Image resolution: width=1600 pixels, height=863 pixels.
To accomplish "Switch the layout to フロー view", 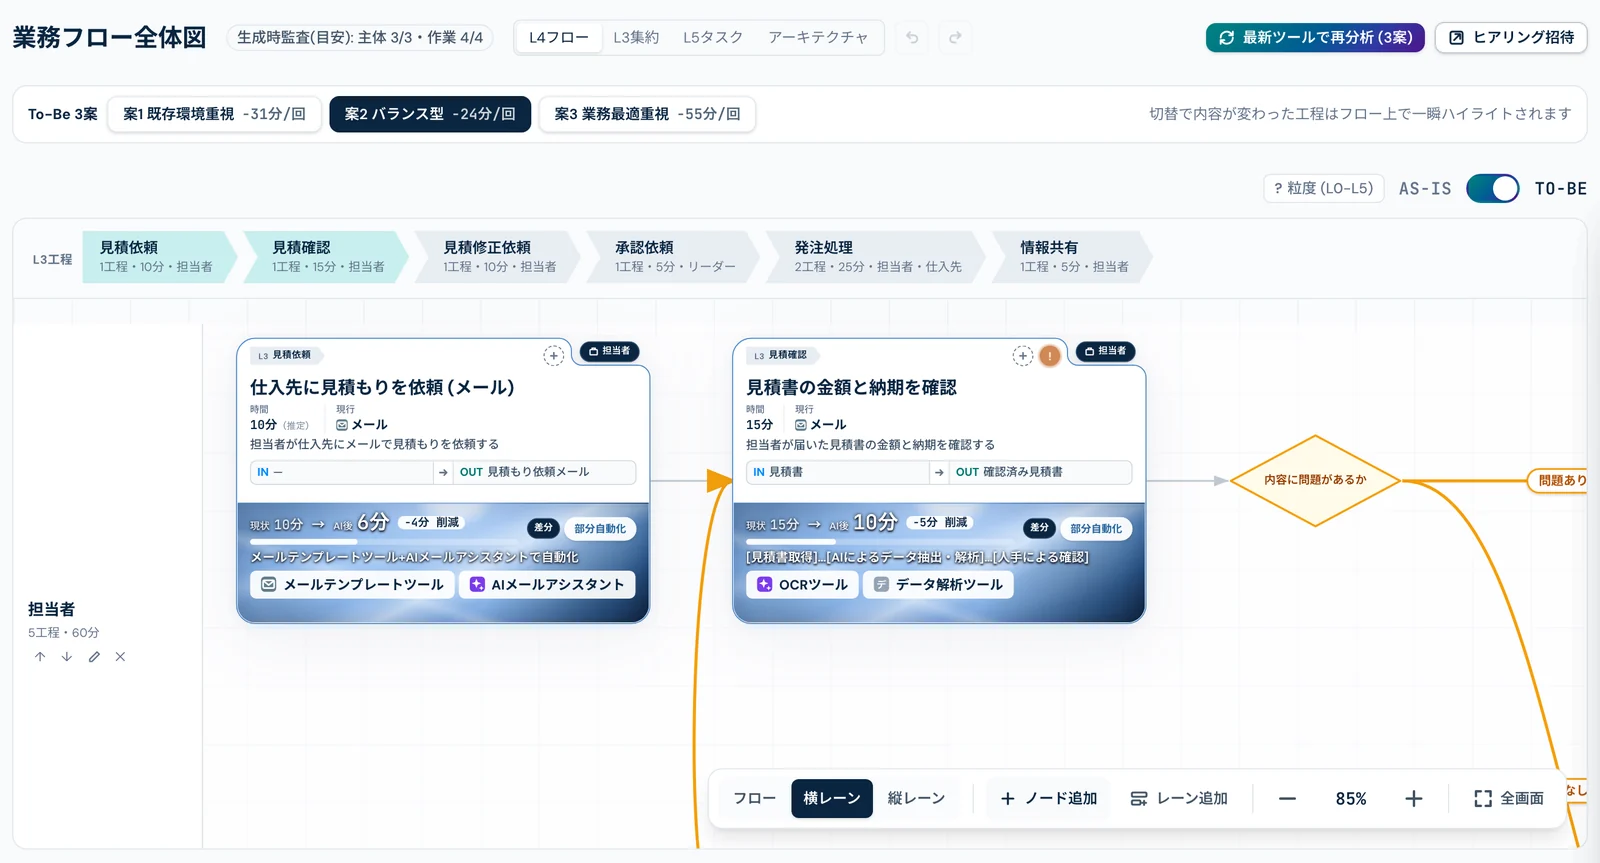I will pyautogui.click(x=754, y=799).
